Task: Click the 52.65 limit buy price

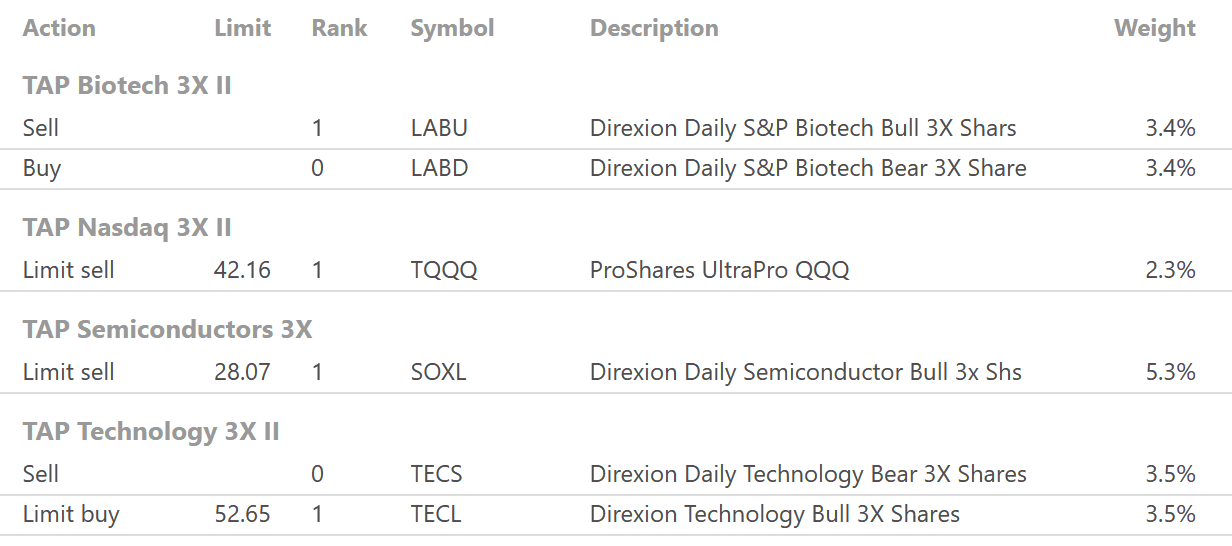Action: click(x=242, y=514)
